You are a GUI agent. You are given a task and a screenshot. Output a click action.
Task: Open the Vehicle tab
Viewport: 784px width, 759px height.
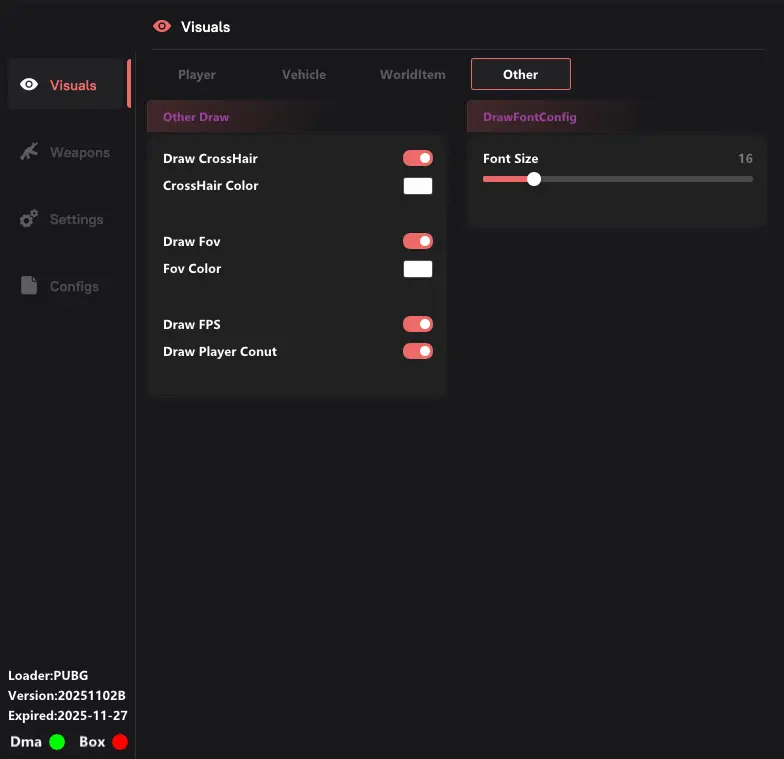304,75
